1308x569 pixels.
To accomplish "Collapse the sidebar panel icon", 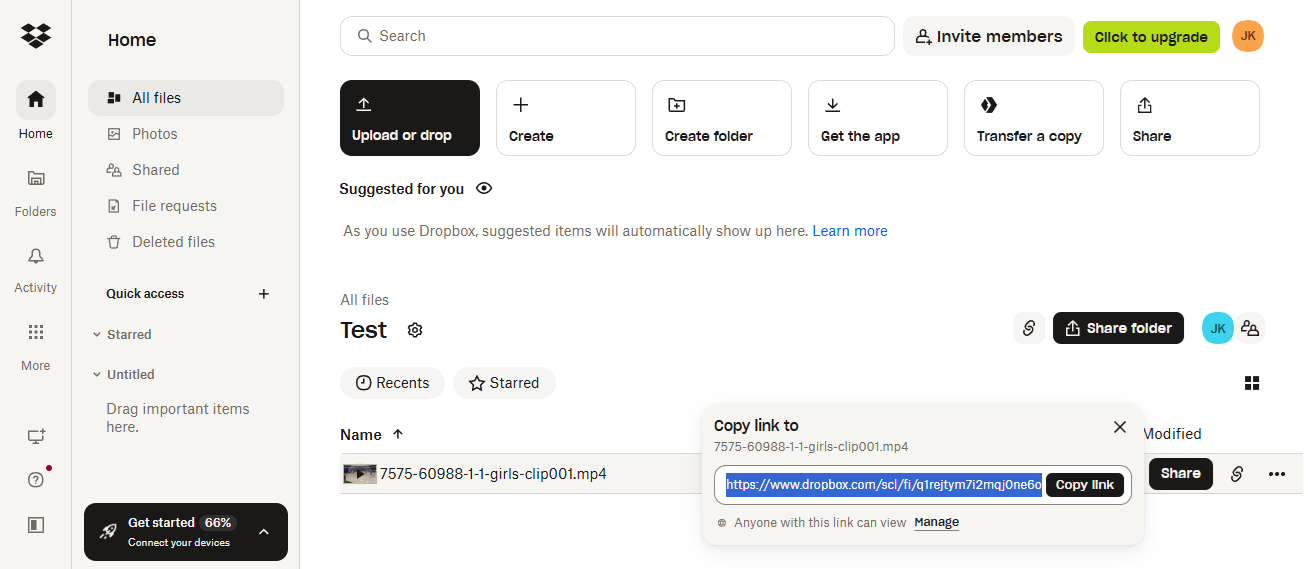I will [36, 524].
